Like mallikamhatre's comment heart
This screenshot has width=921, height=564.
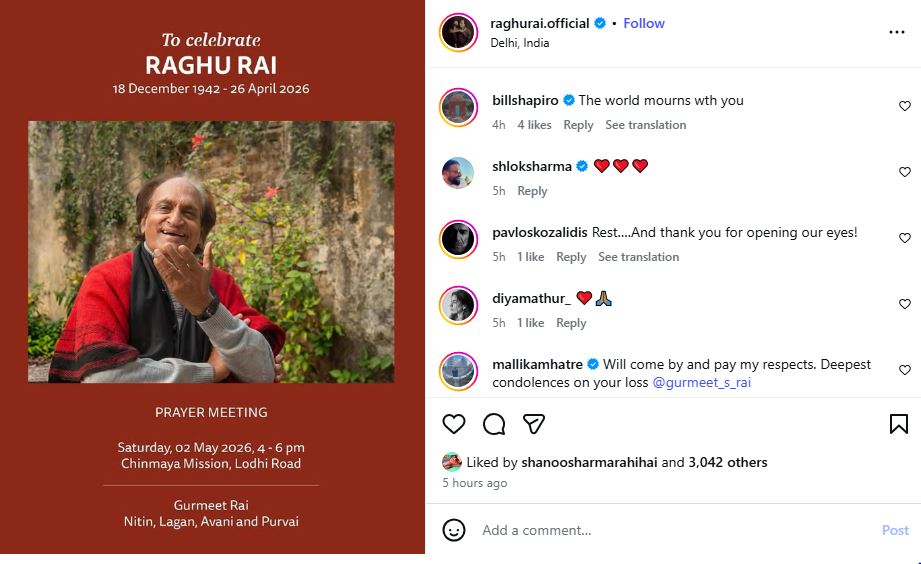(x=905, y=370)
